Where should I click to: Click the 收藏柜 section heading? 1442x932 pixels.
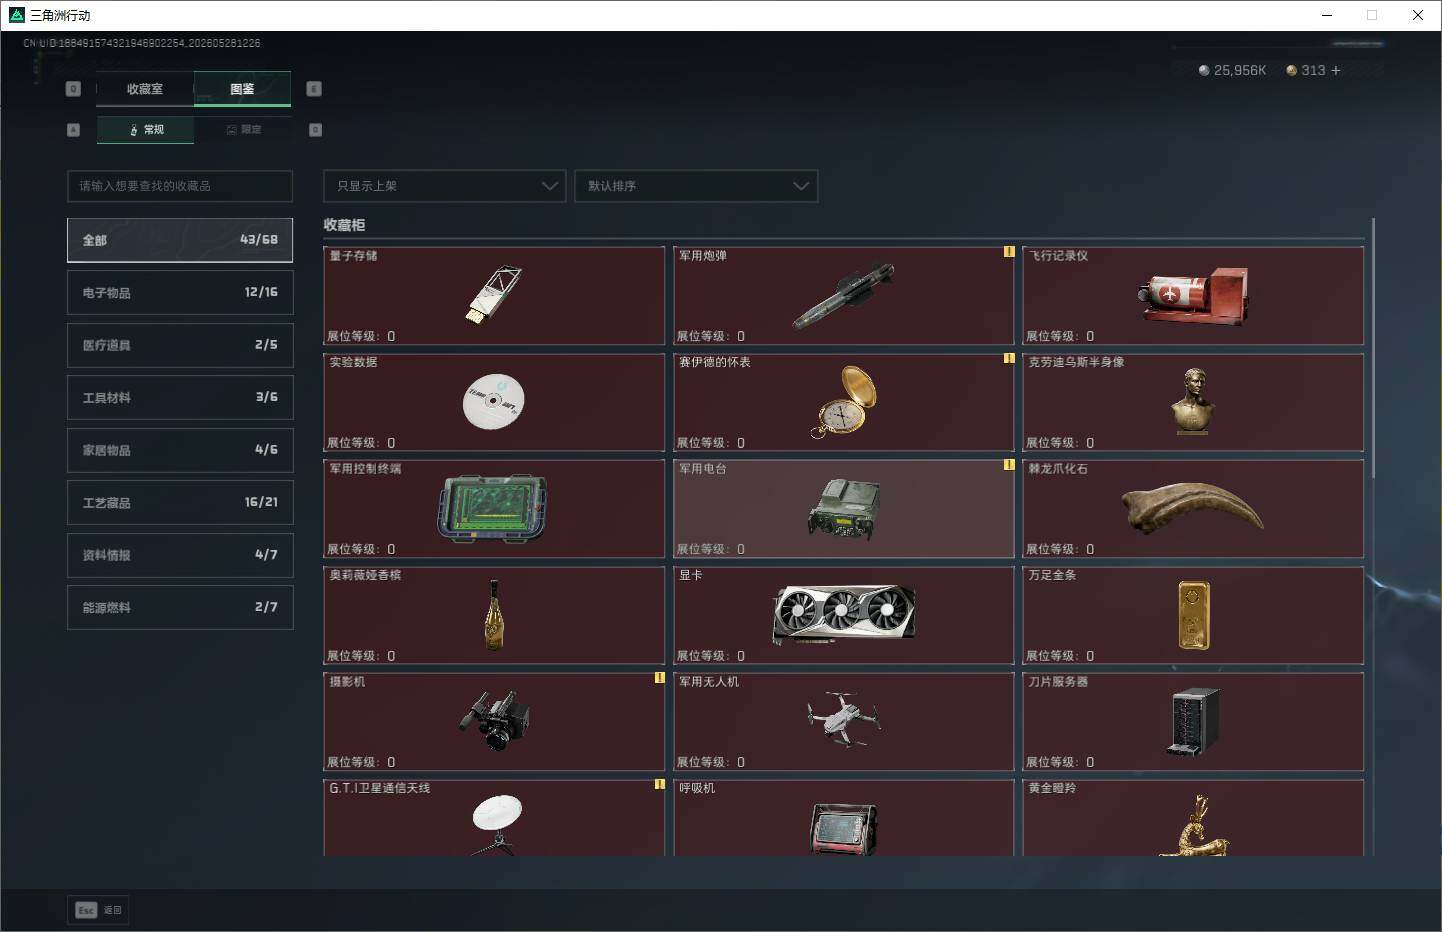click(x=344, y=225)
